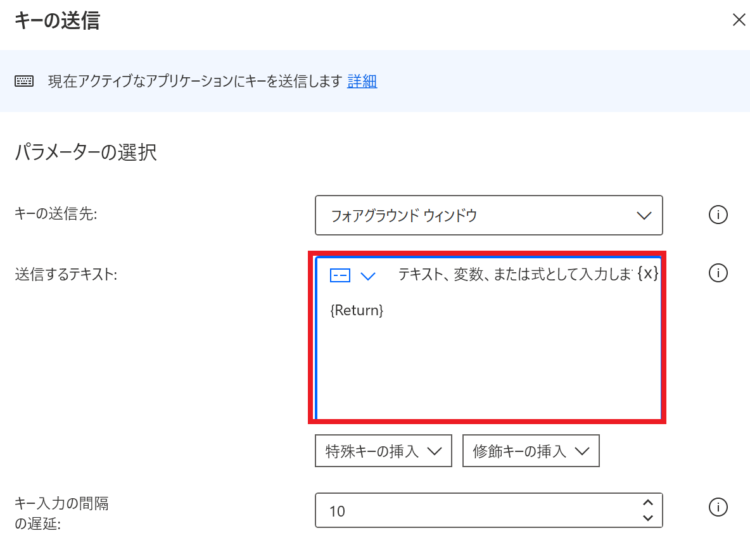The image size is (750, 552).
Task: Open the 詳細 link
Action: [362, 81]
